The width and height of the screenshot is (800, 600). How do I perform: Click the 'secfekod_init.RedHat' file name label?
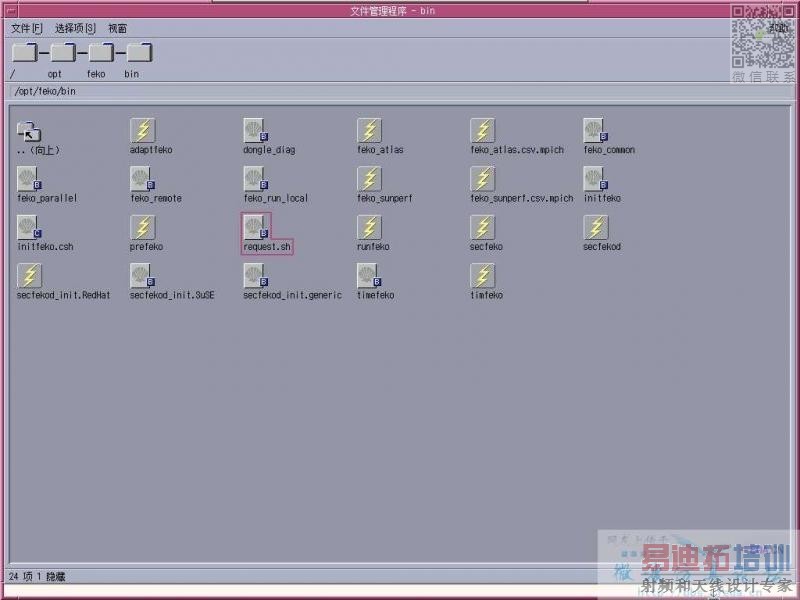pos(63,295)
